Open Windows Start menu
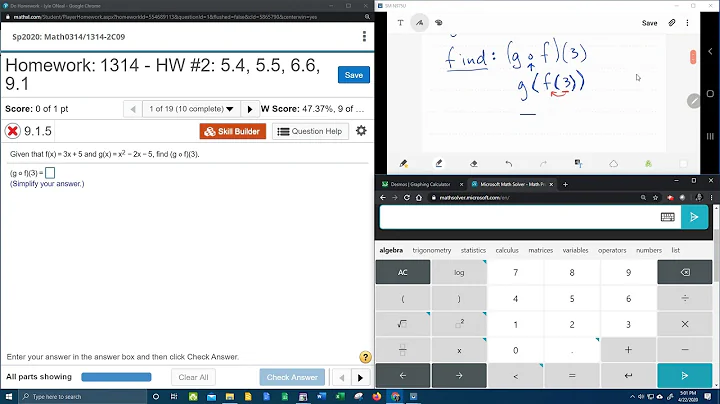Image resolution: width=720 pixels, height=404 pixels. click(x=9, y=396)
